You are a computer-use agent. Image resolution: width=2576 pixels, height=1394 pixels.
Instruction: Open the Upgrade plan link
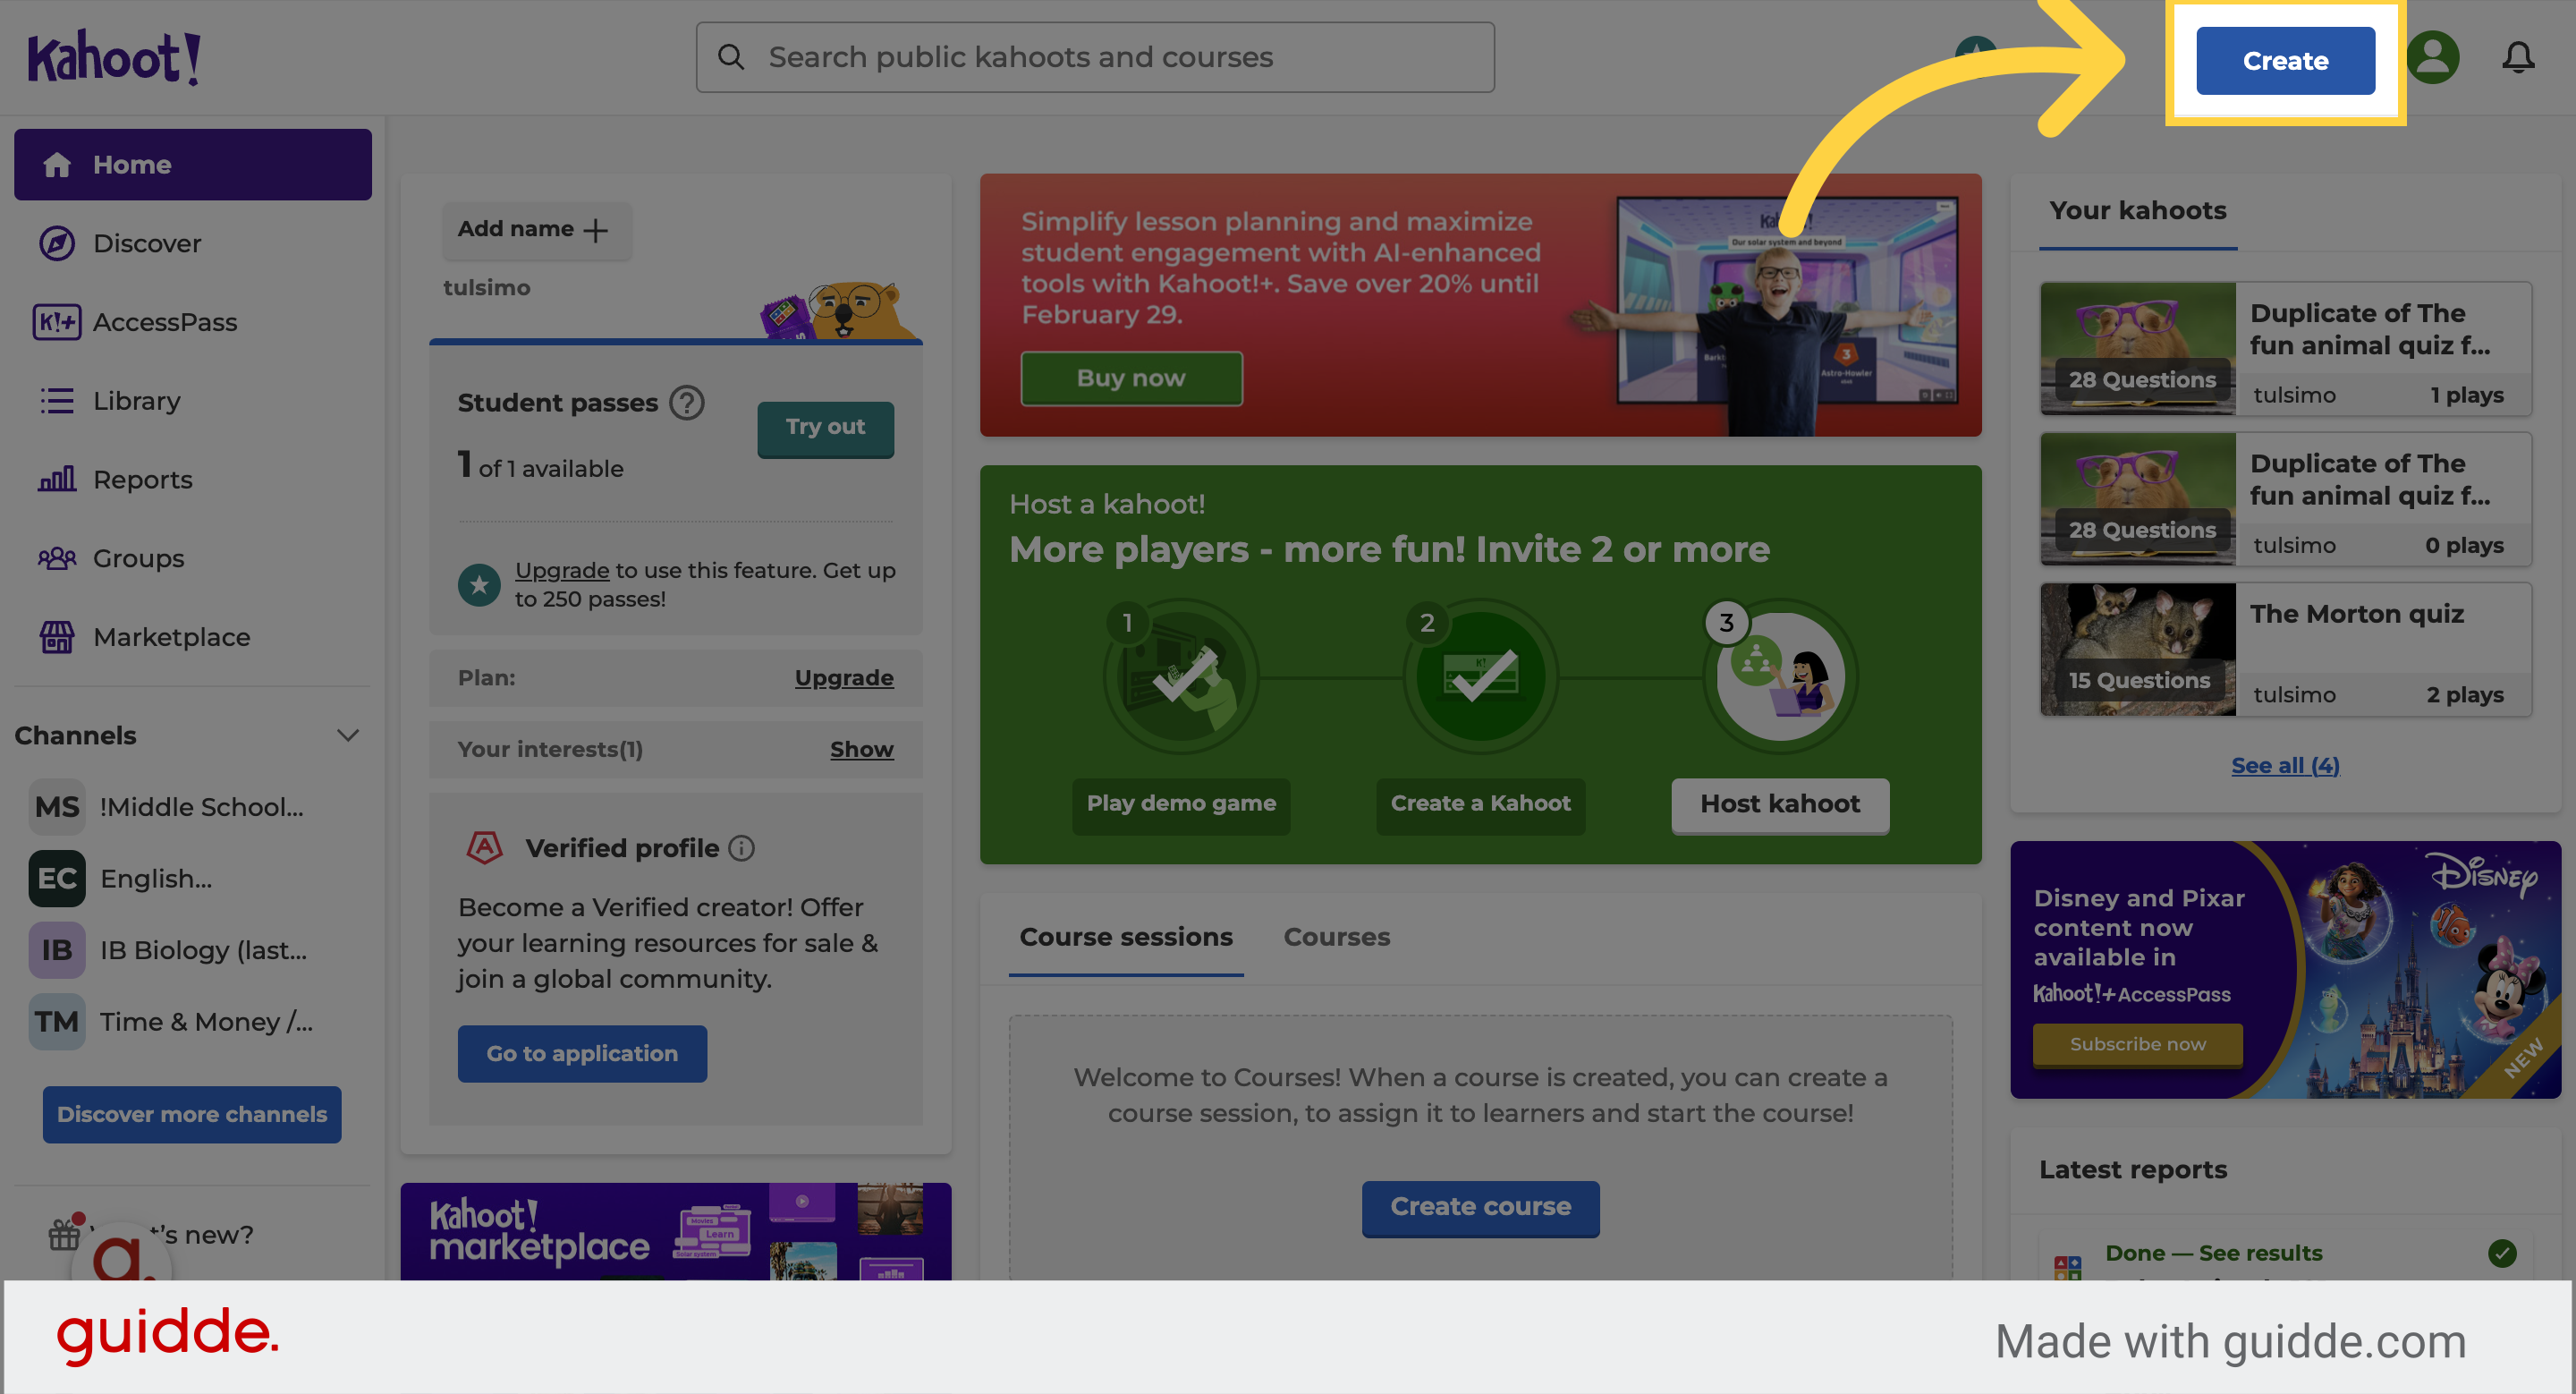pos(844,677)
